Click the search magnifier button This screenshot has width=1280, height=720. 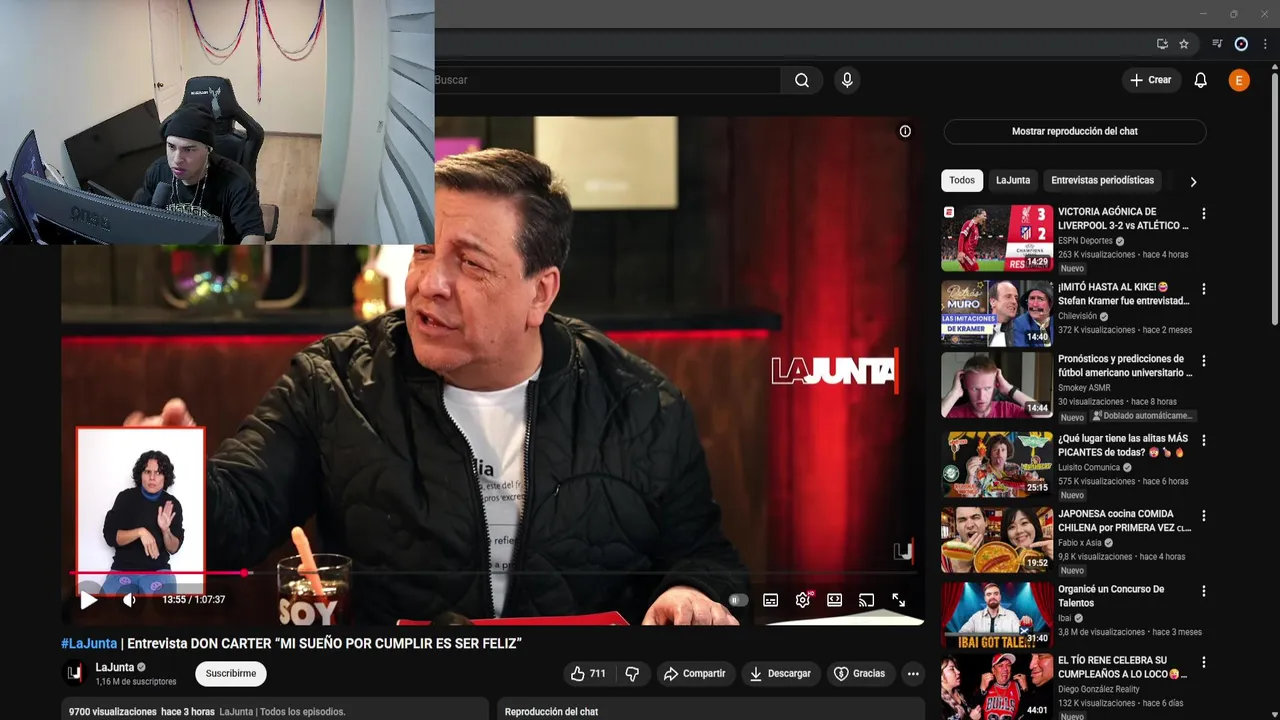tap(802, 80)
